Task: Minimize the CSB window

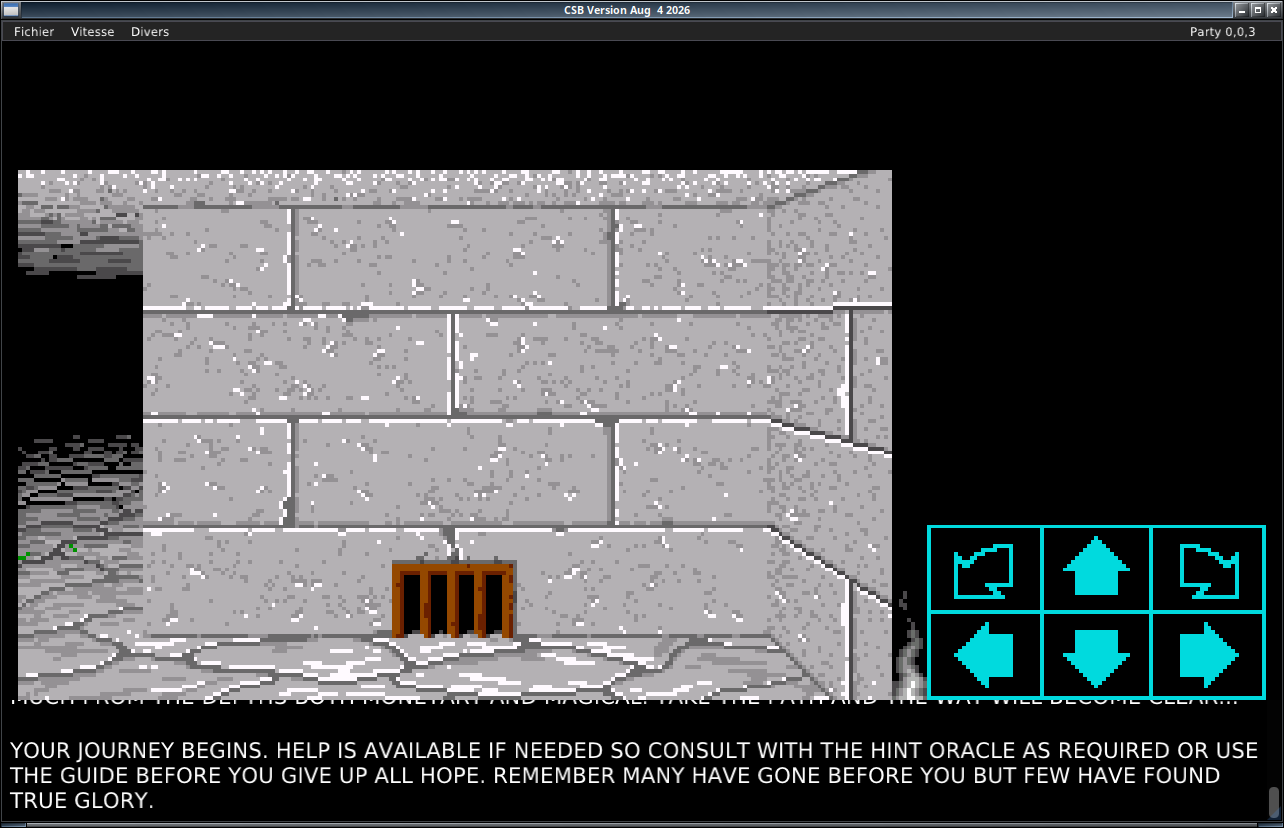Action: click(1241, 10)
